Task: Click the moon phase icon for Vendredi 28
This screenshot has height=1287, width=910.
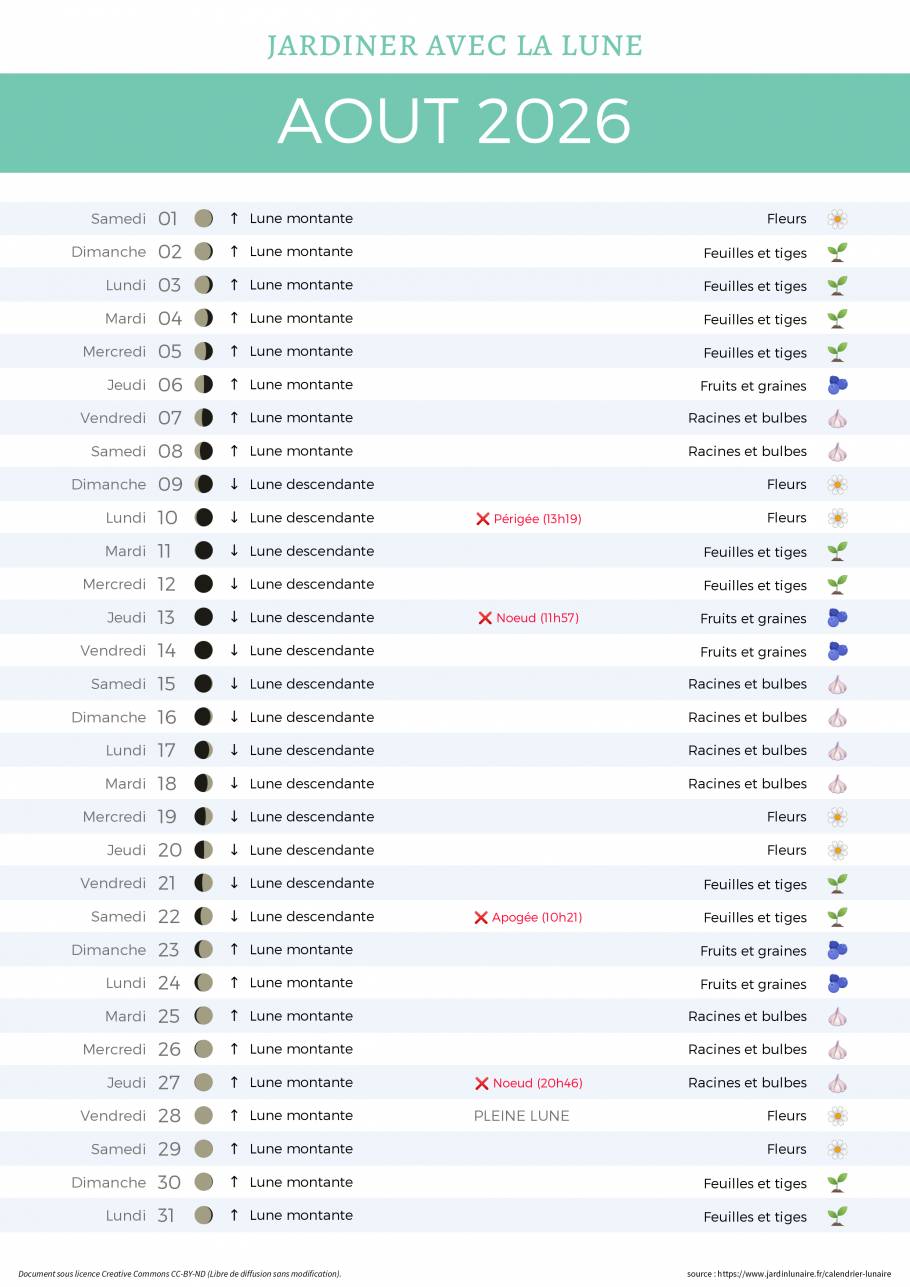Action: pos(204,1115)
